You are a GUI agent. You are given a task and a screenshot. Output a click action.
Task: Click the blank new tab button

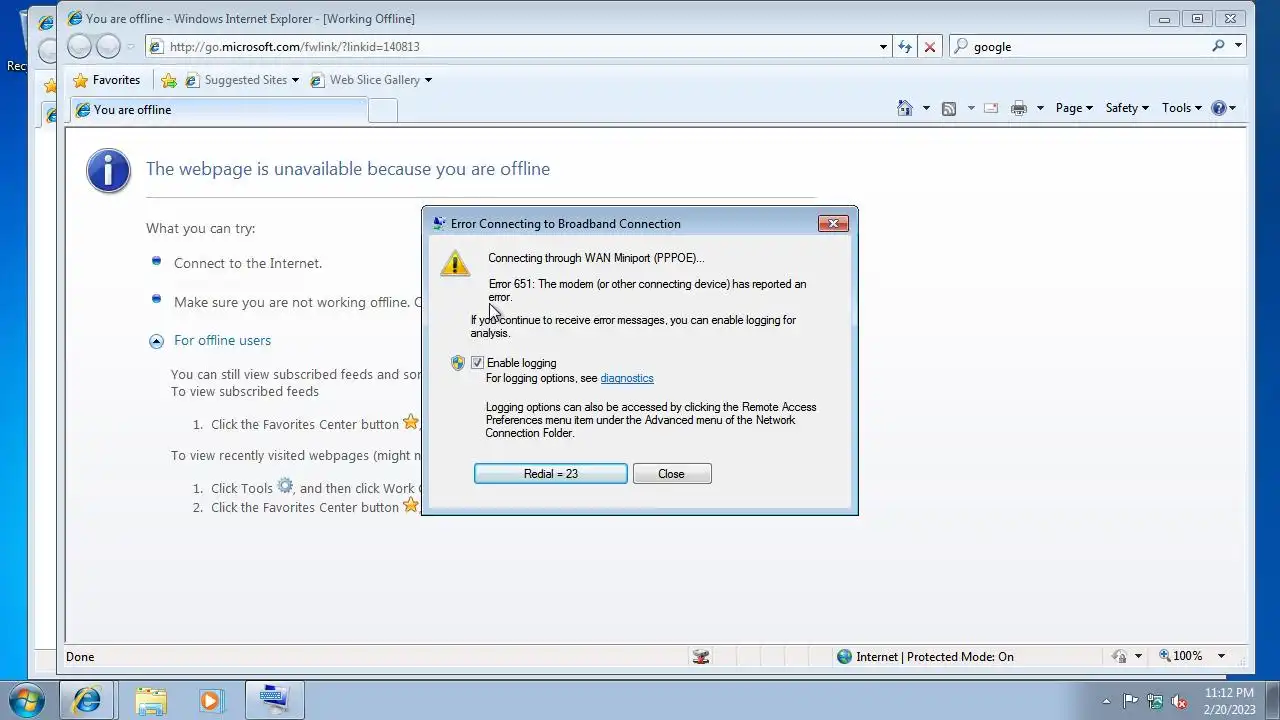pyautogui.click(x=383, y=110)
